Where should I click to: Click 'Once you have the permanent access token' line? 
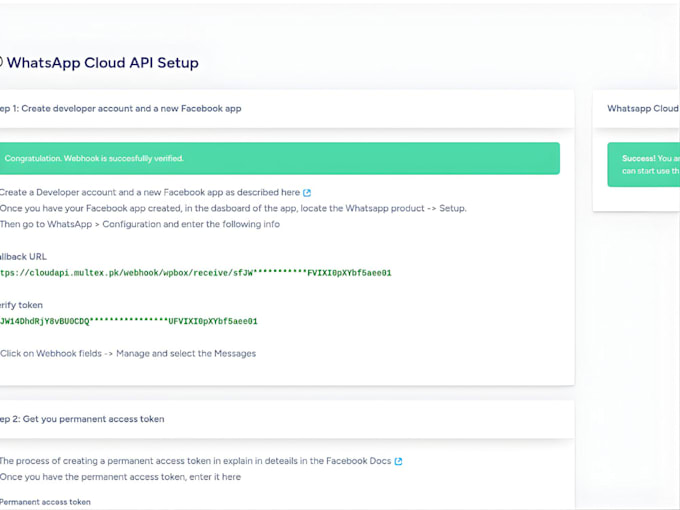tap(121, 477)
